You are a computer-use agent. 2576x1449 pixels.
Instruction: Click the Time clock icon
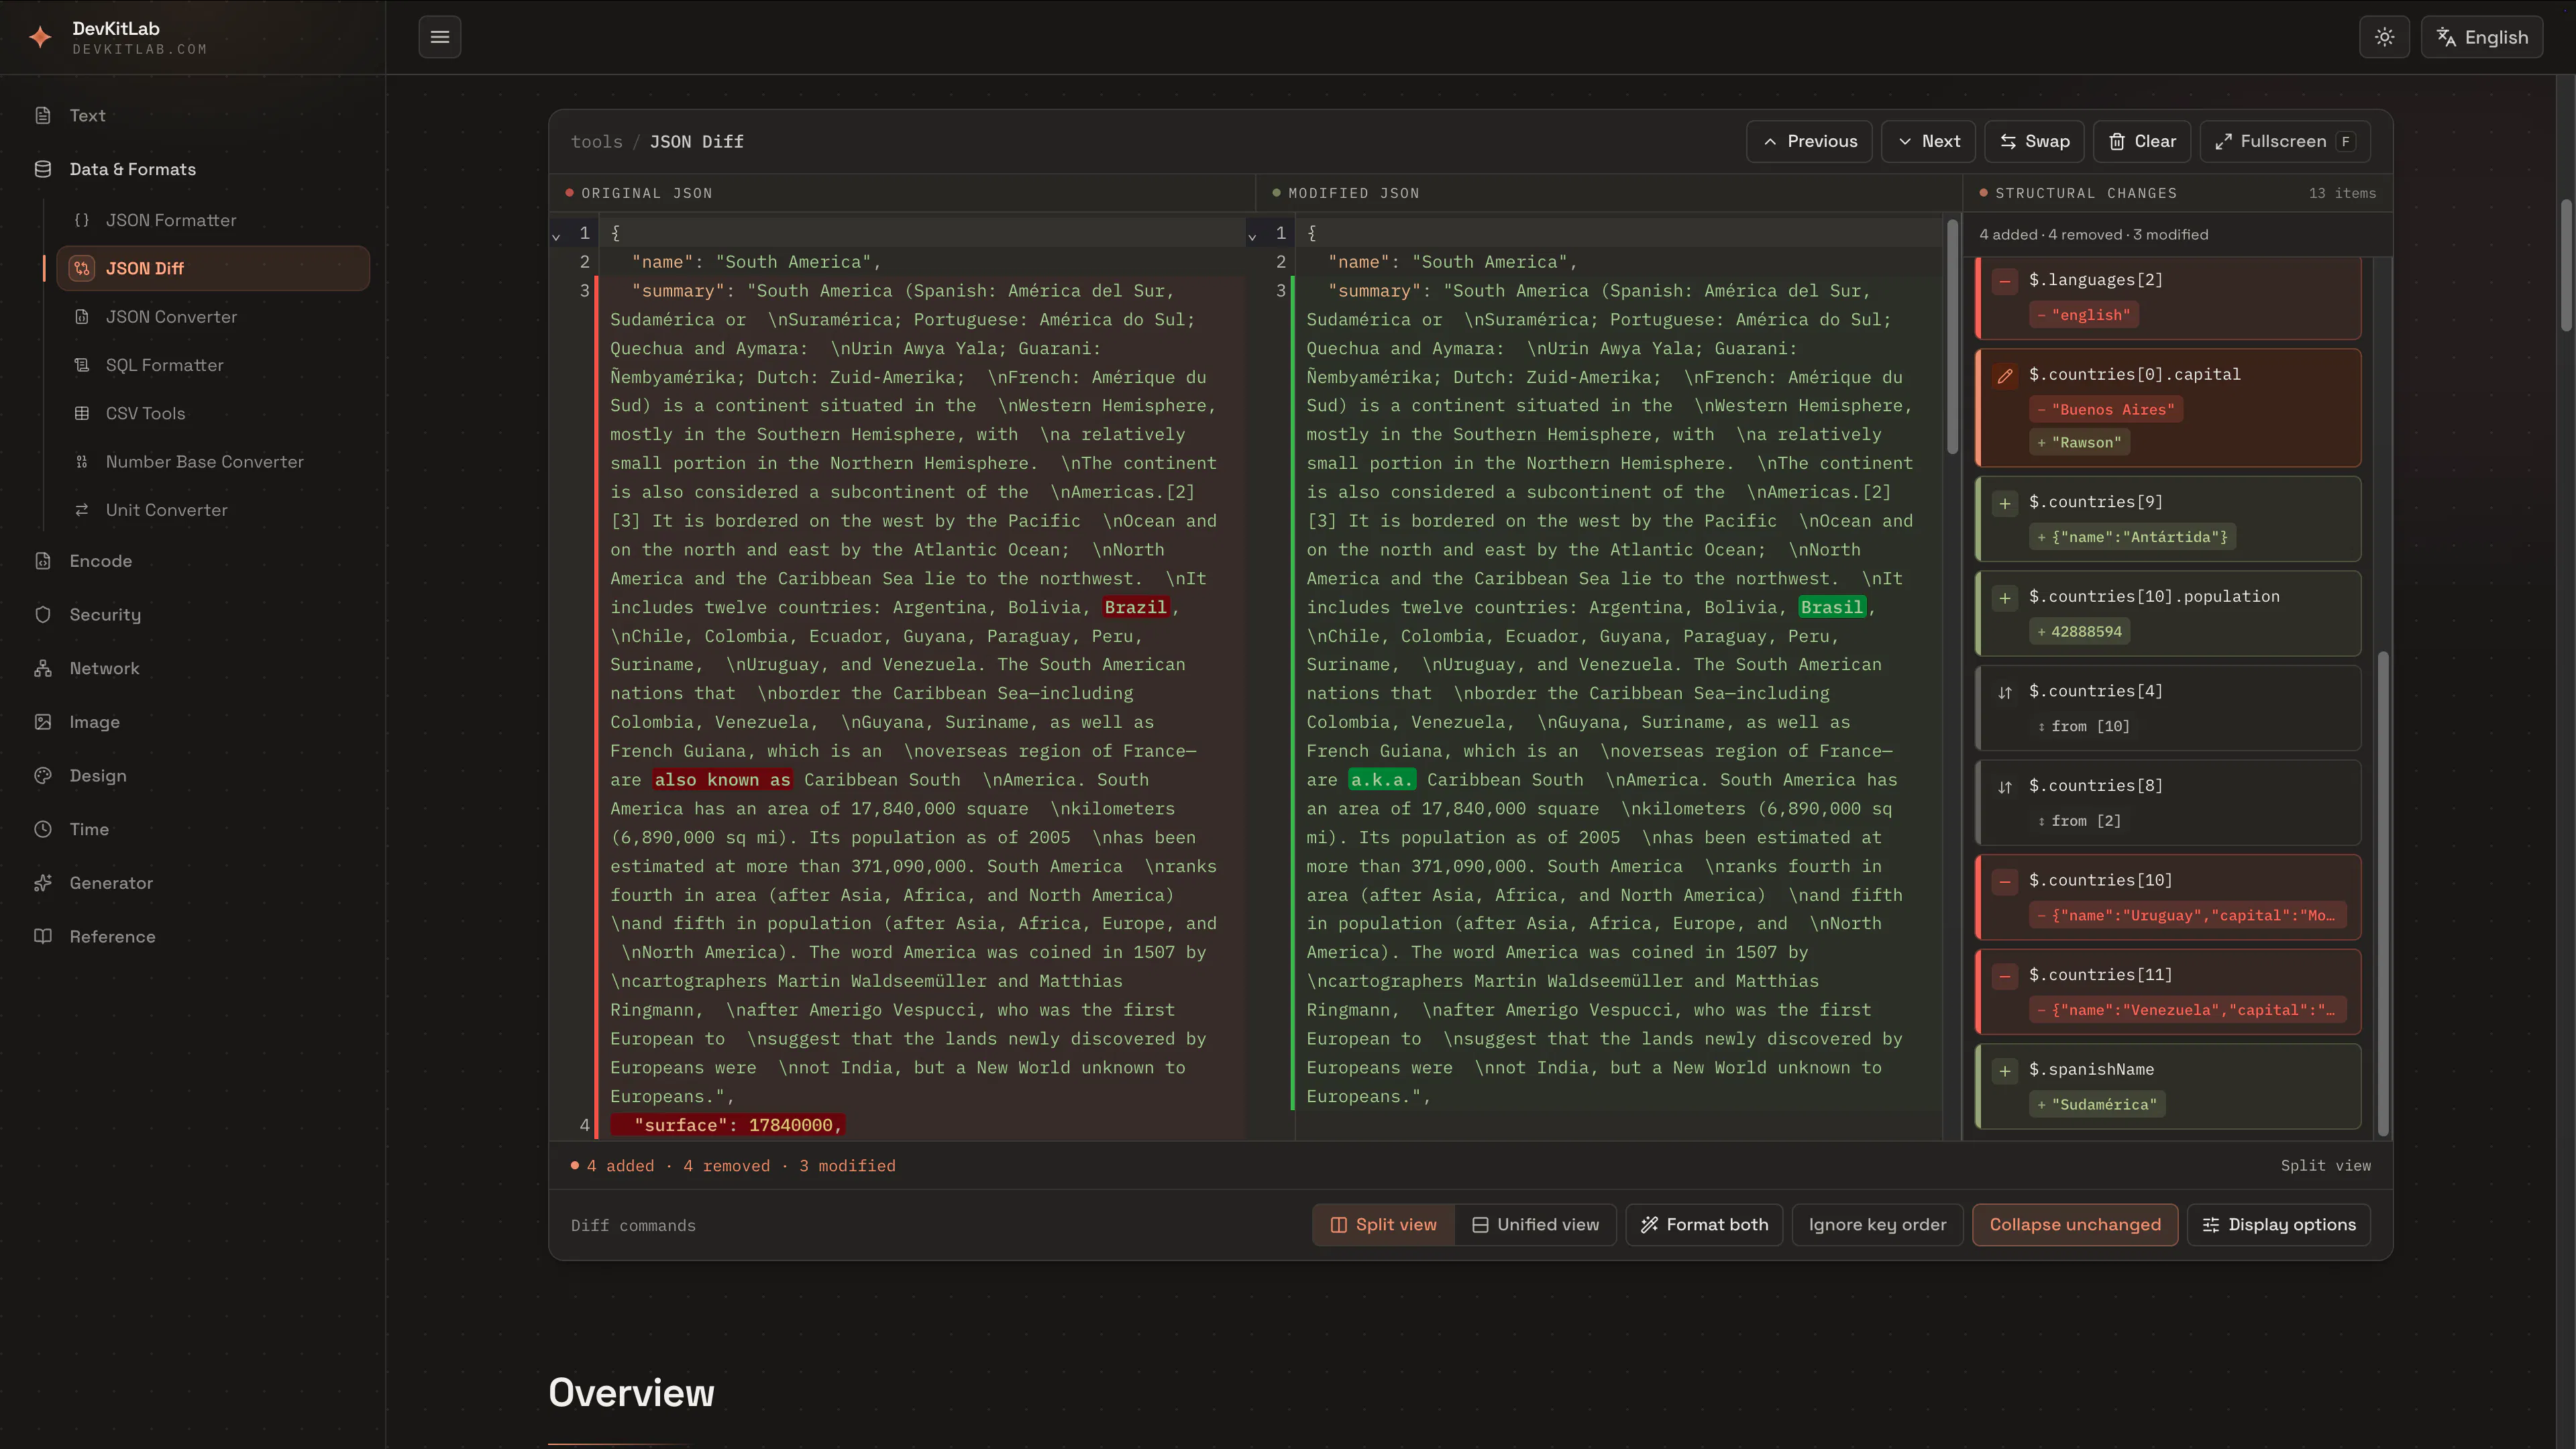click(43, 829)
